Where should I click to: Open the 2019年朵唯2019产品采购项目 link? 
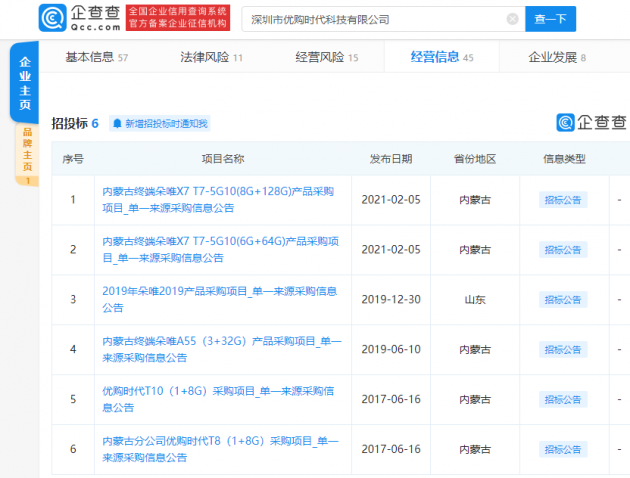(219, 299)
